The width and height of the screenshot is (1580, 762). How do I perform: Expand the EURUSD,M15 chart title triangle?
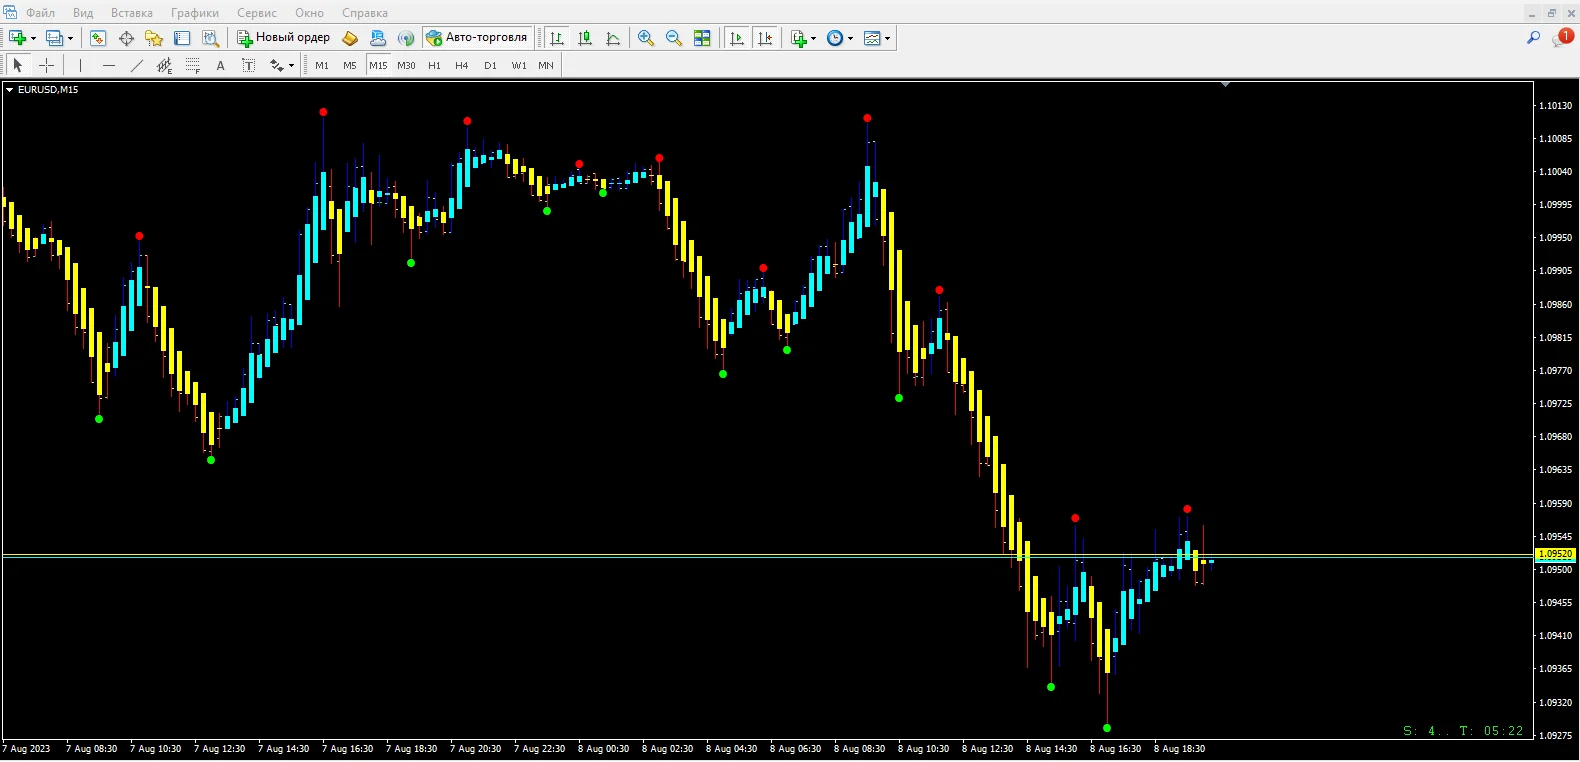[x=10, y=90]
